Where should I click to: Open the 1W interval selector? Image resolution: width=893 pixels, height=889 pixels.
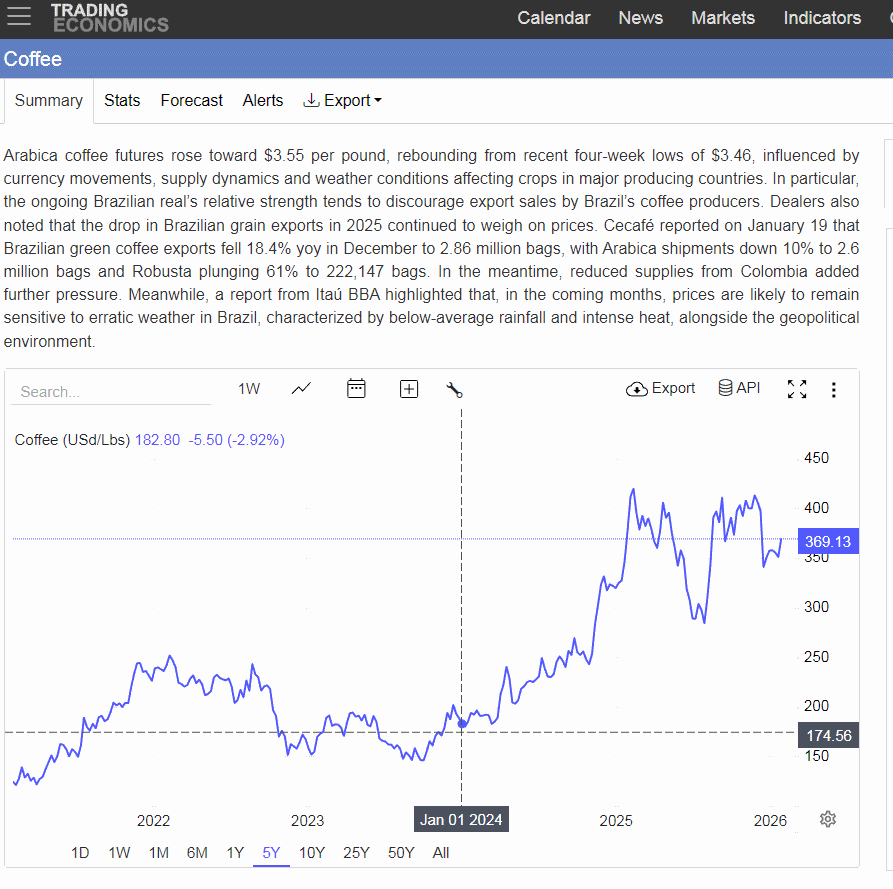(x=249, y=389)
